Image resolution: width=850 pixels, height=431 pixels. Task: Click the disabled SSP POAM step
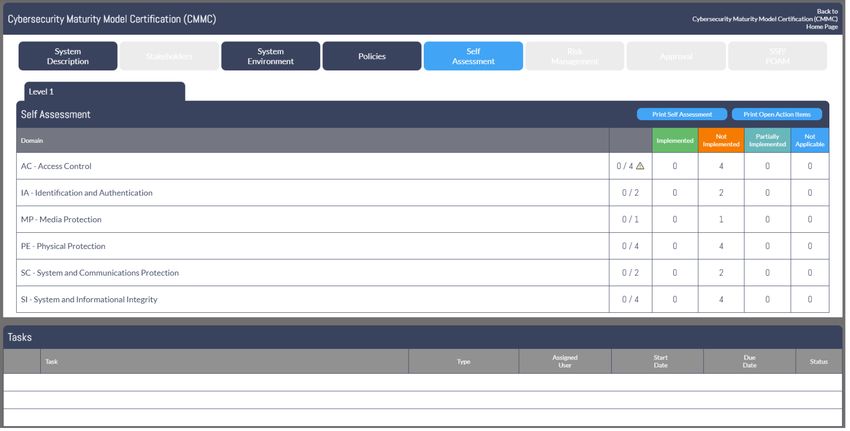[777, 56]
